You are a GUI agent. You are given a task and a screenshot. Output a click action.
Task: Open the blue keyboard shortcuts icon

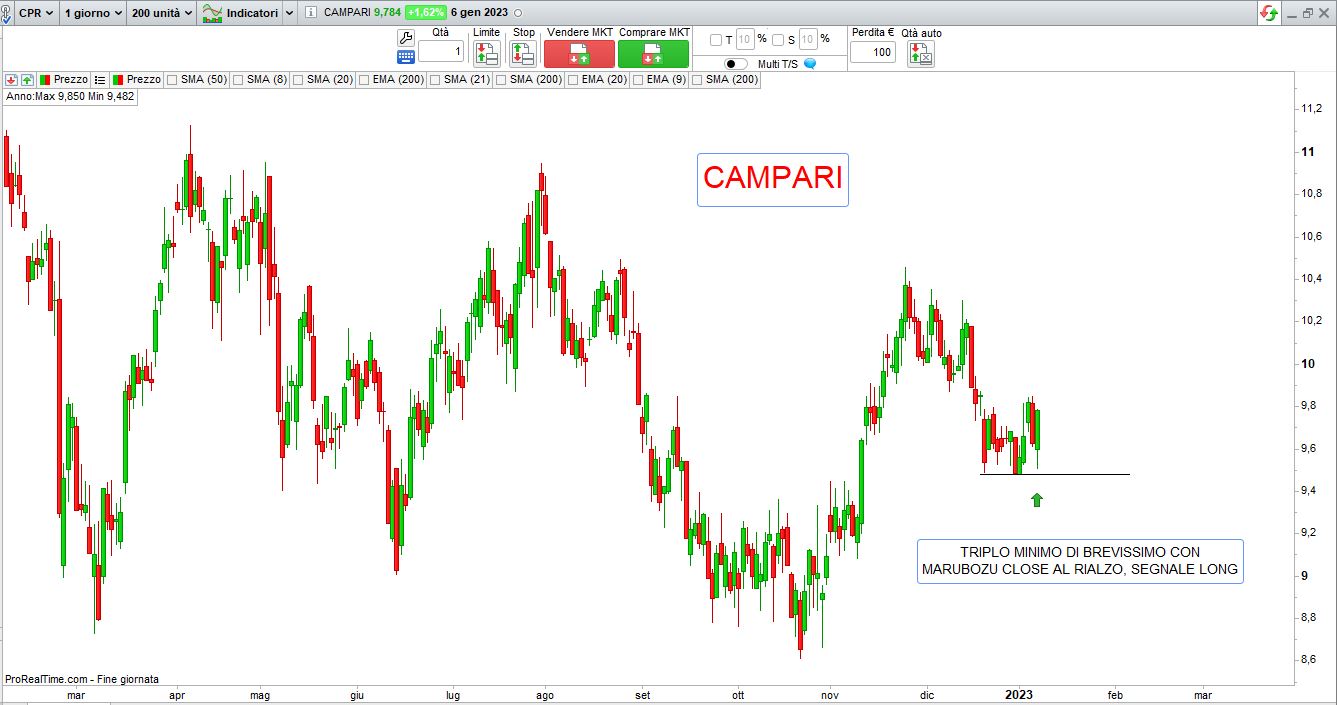pos(405,57)
